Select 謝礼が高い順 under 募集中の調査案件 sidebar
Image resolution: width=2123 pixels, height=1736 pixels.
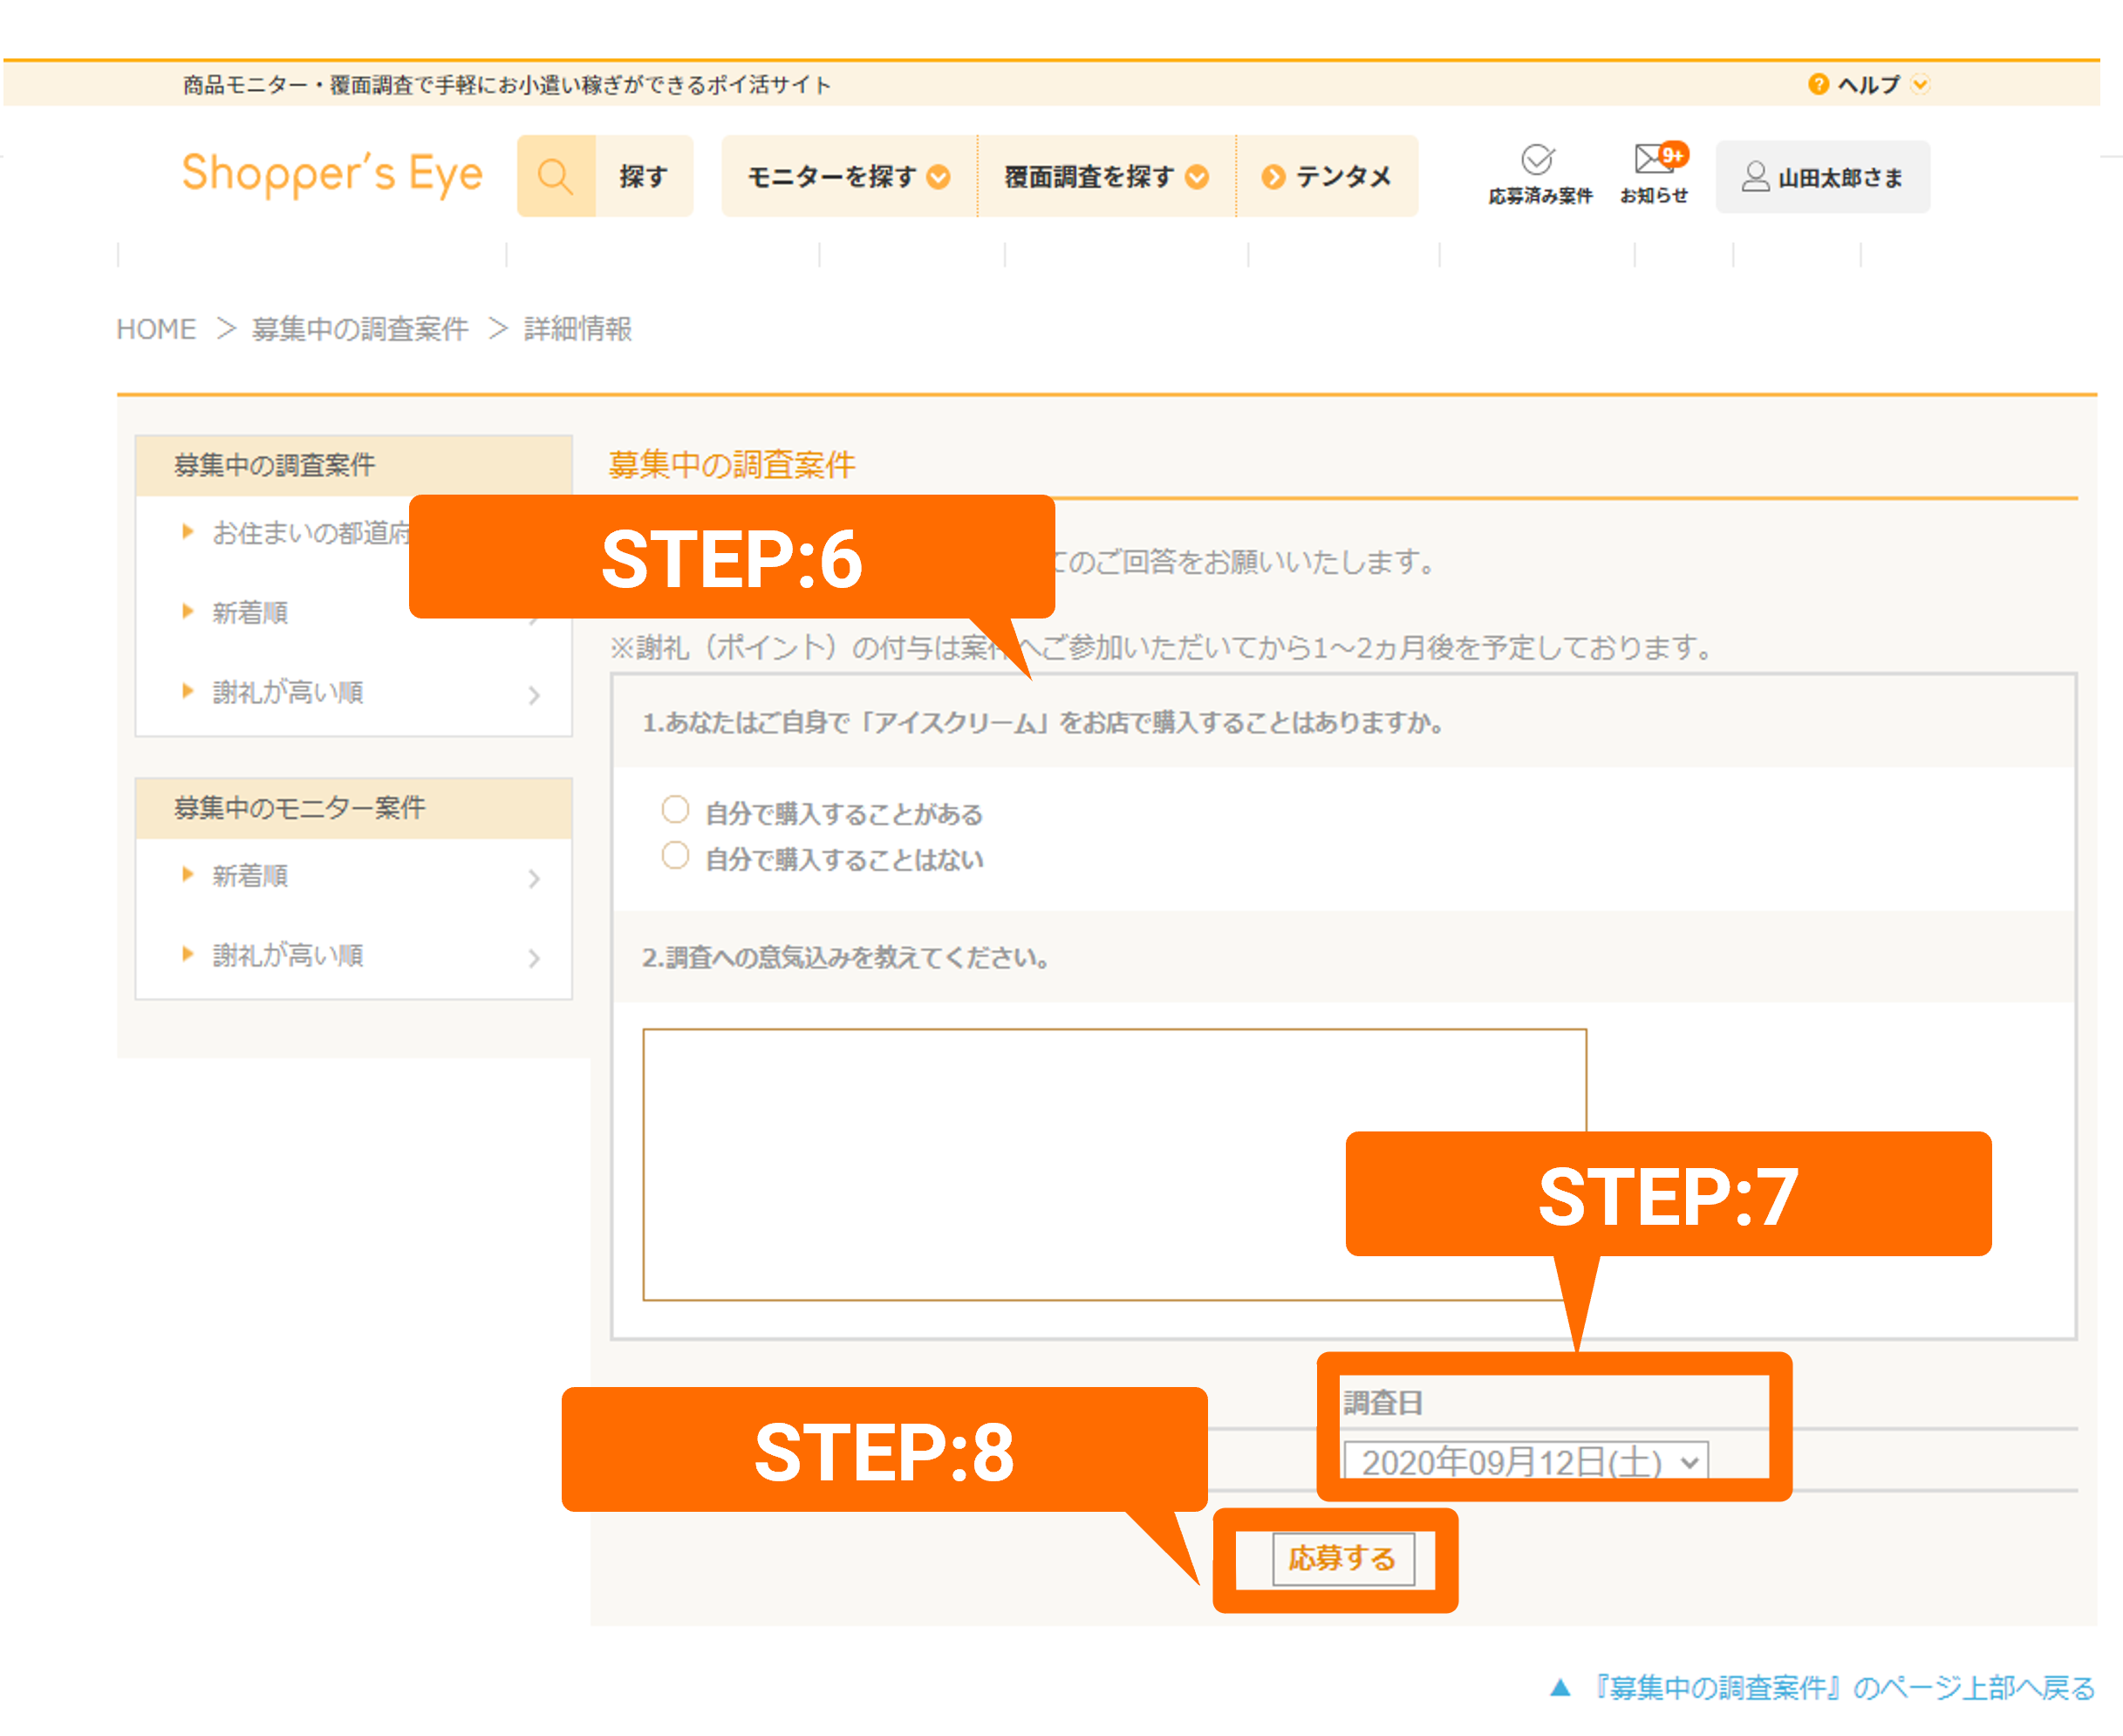point(288,692)
